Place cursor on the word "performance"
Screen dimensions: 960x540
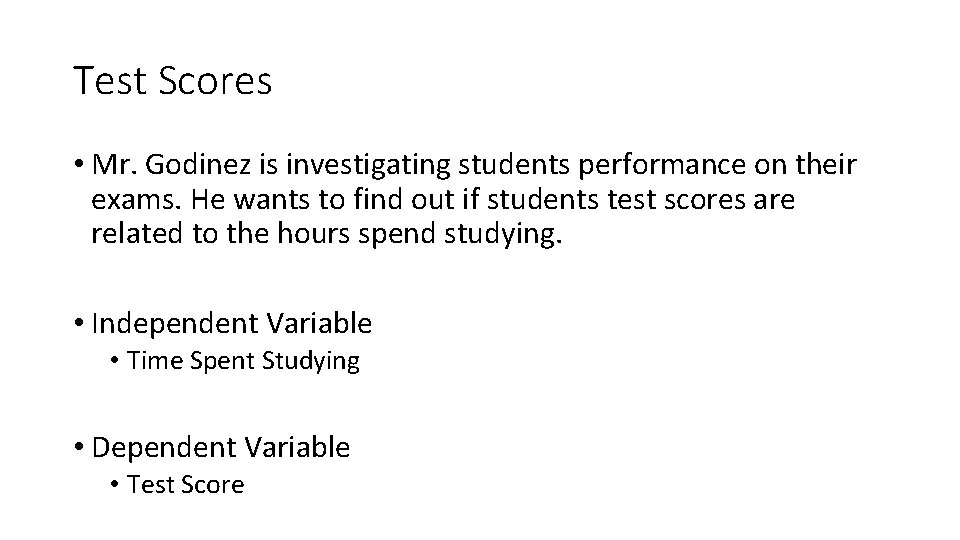click(x=662, y=165)
